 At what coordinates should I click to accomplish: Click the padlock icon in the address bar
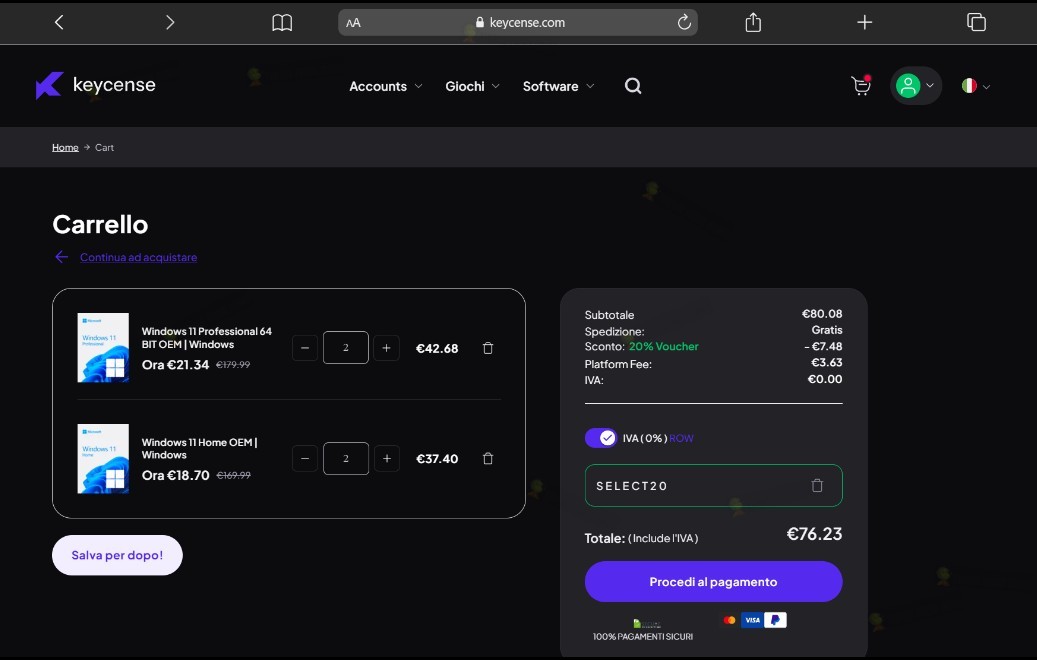point(480,22)
